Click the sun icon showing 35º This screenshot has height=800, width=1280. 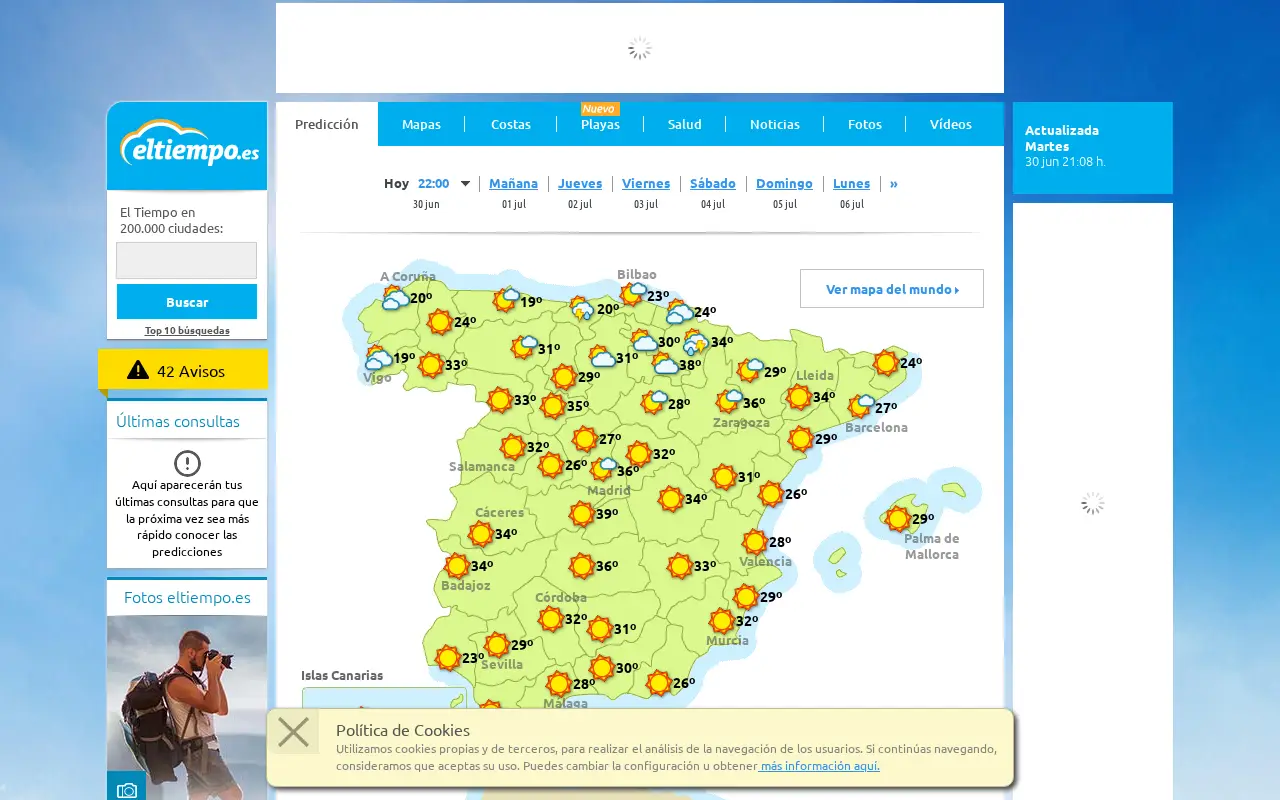pyautogui.click(x=553, y=406)
